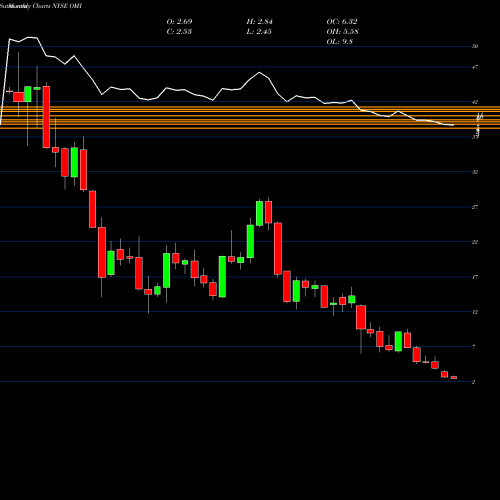Click the price axis label '50'
This screenshot has width=500, height=500.
click(x=475, y=46)
